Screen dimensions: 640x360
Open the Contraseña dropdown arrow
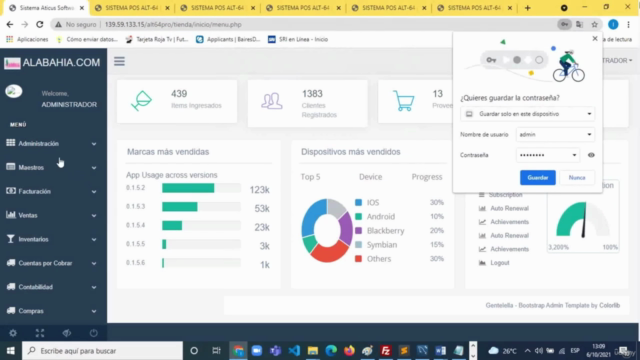pos(574,155)
